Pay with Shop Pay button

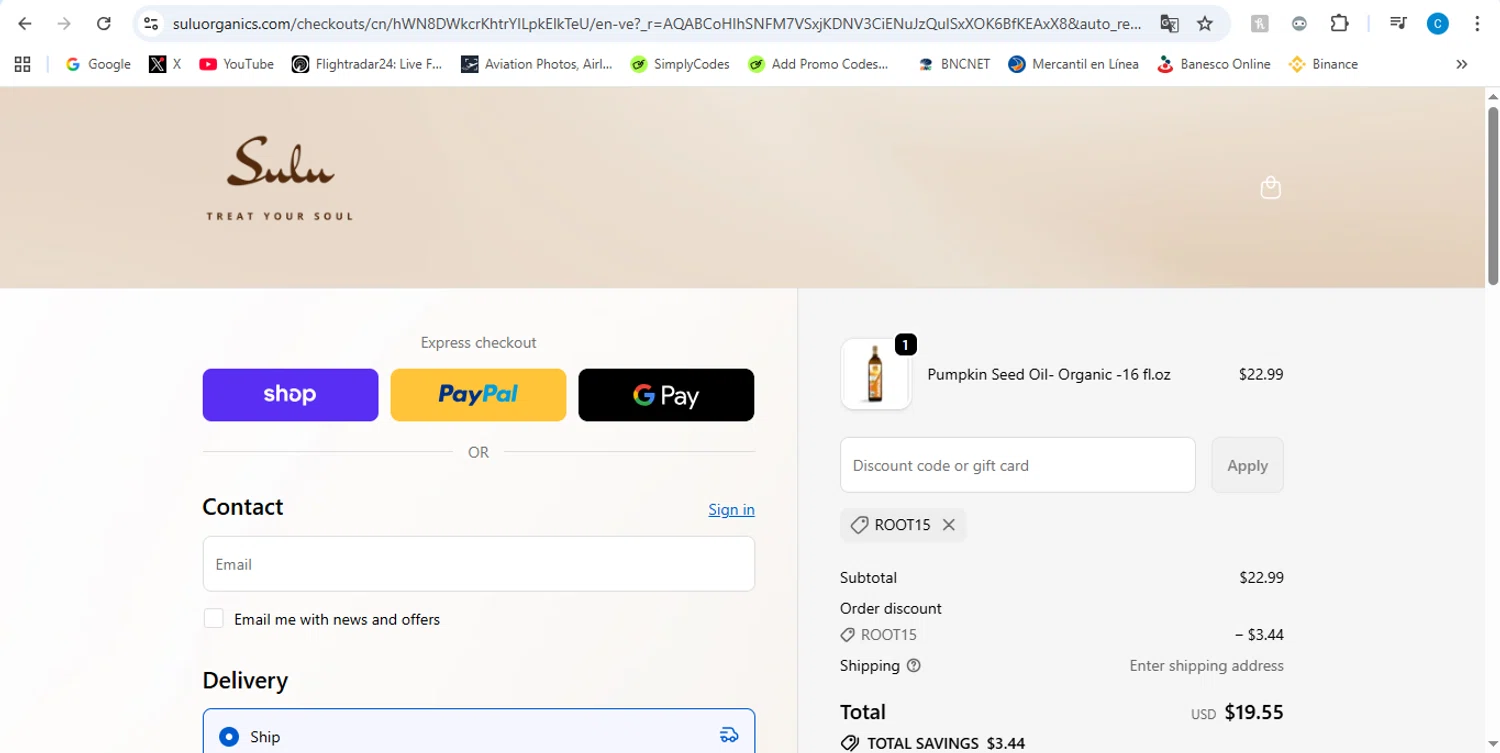(290, 395)
